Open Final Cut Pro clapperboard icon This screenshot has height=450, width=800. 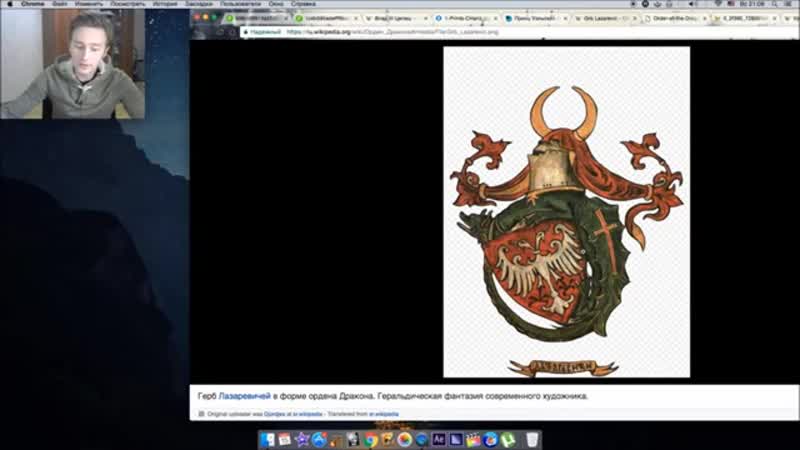tap(473, 439)
